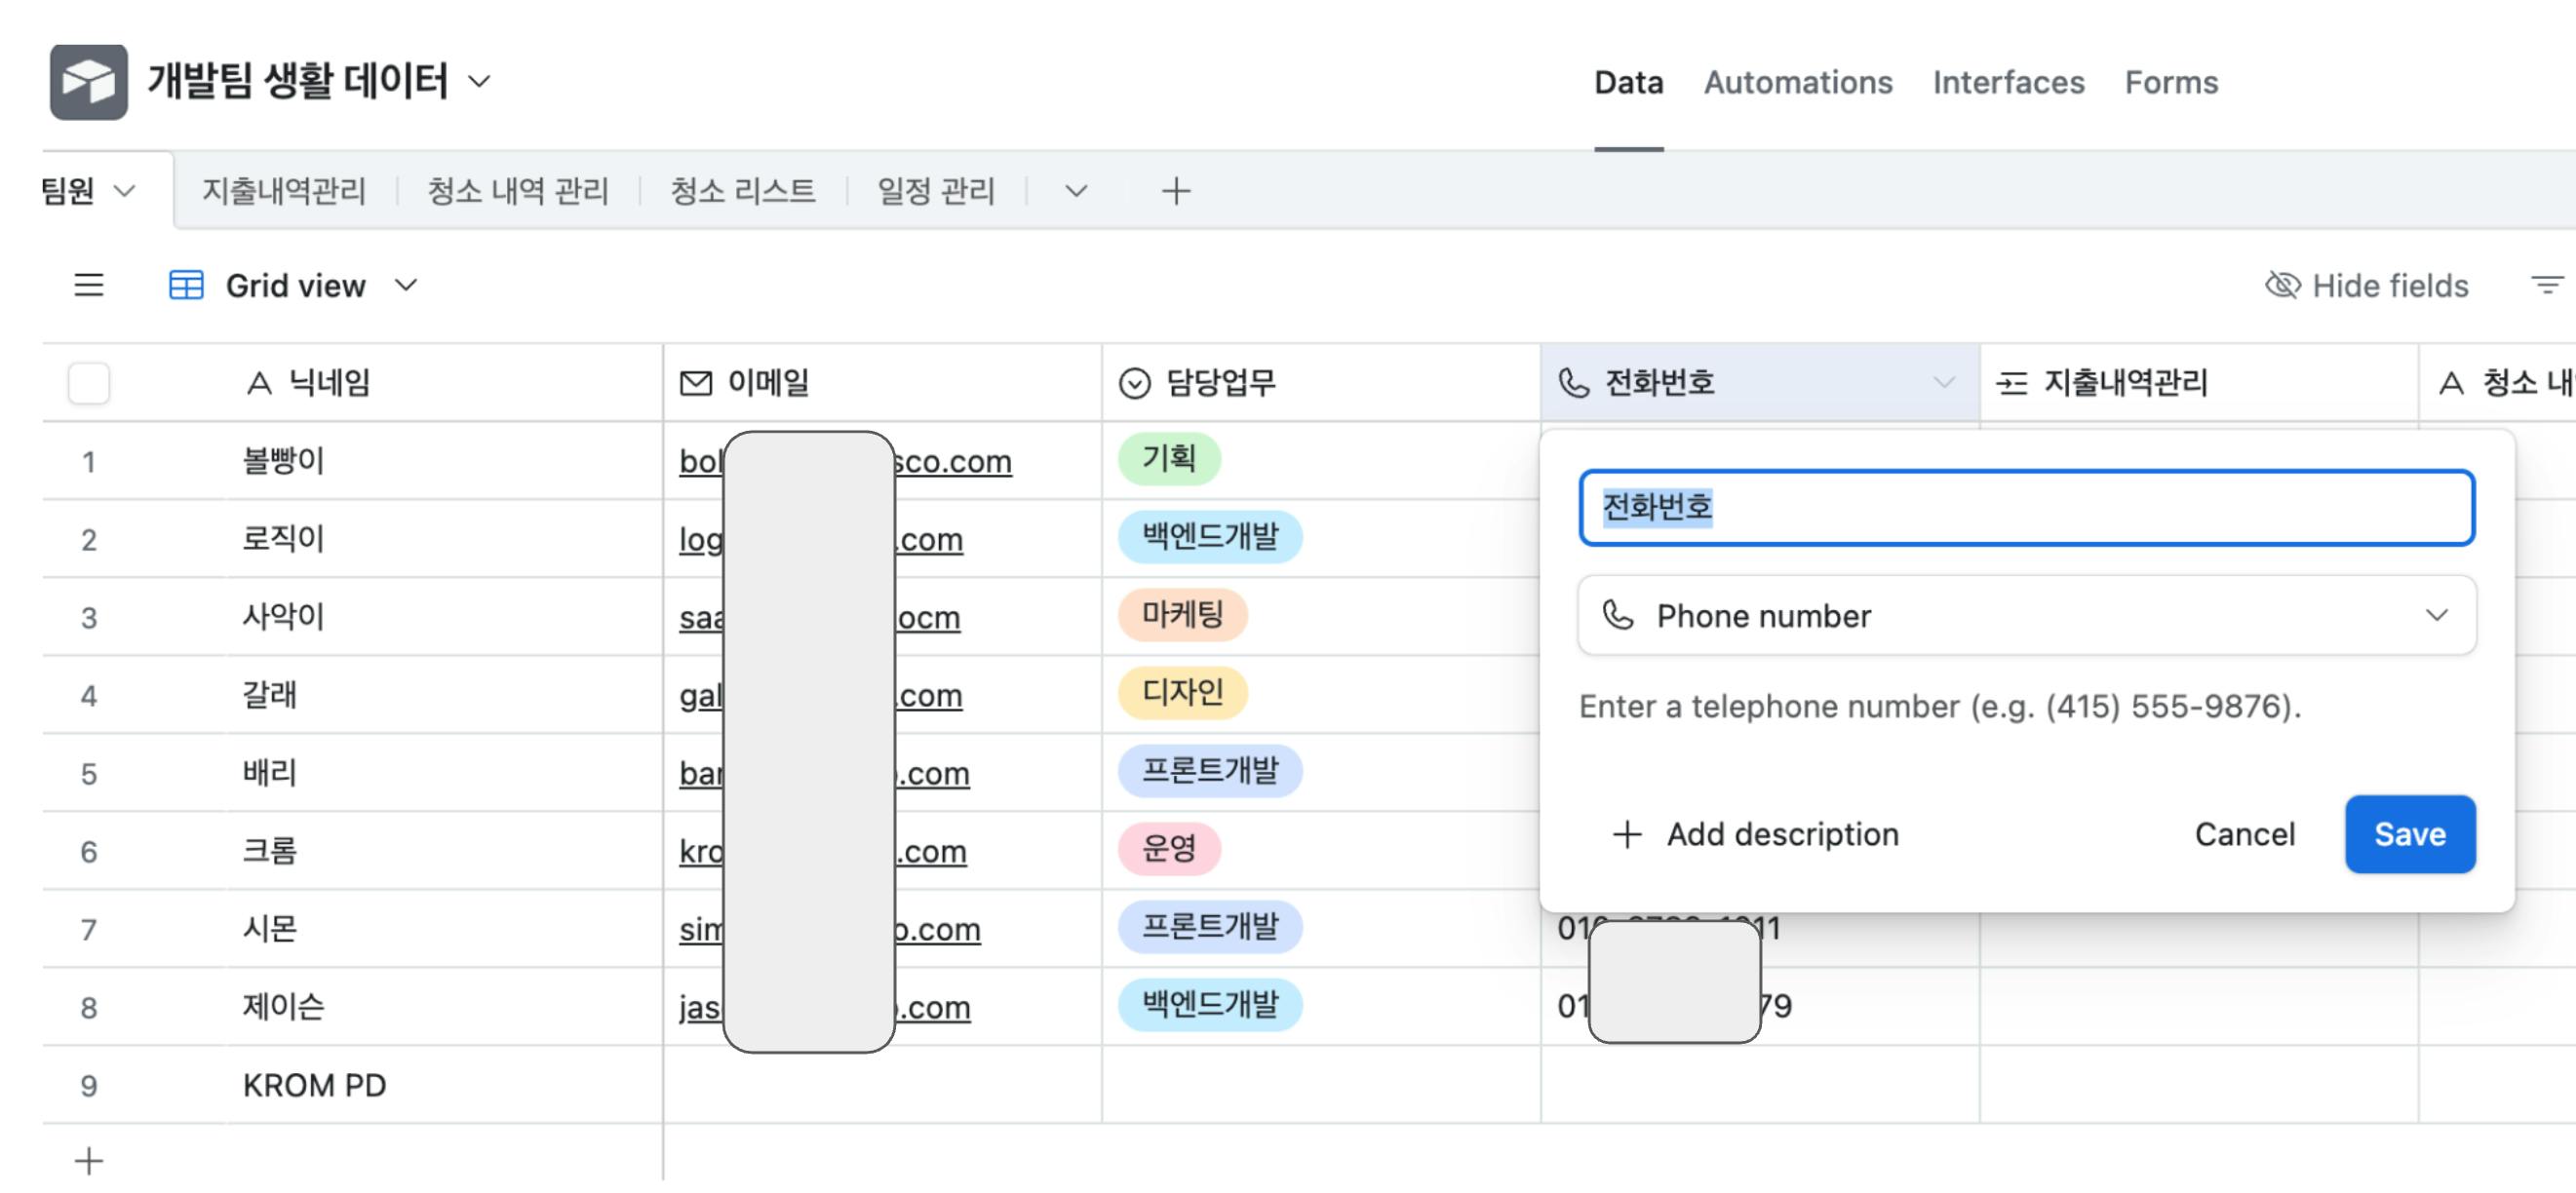
Task: Click the filter lines icon
Action: point(2547,286)
